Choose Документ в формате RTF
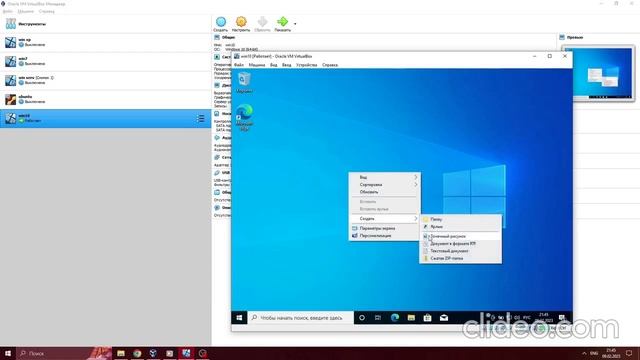640x360 pixels. (460, 244)
